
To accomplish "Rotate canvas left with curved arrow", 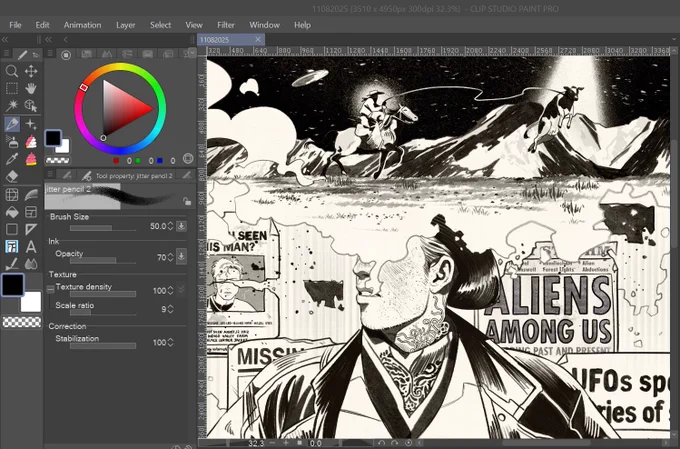I will coord(382,443).
